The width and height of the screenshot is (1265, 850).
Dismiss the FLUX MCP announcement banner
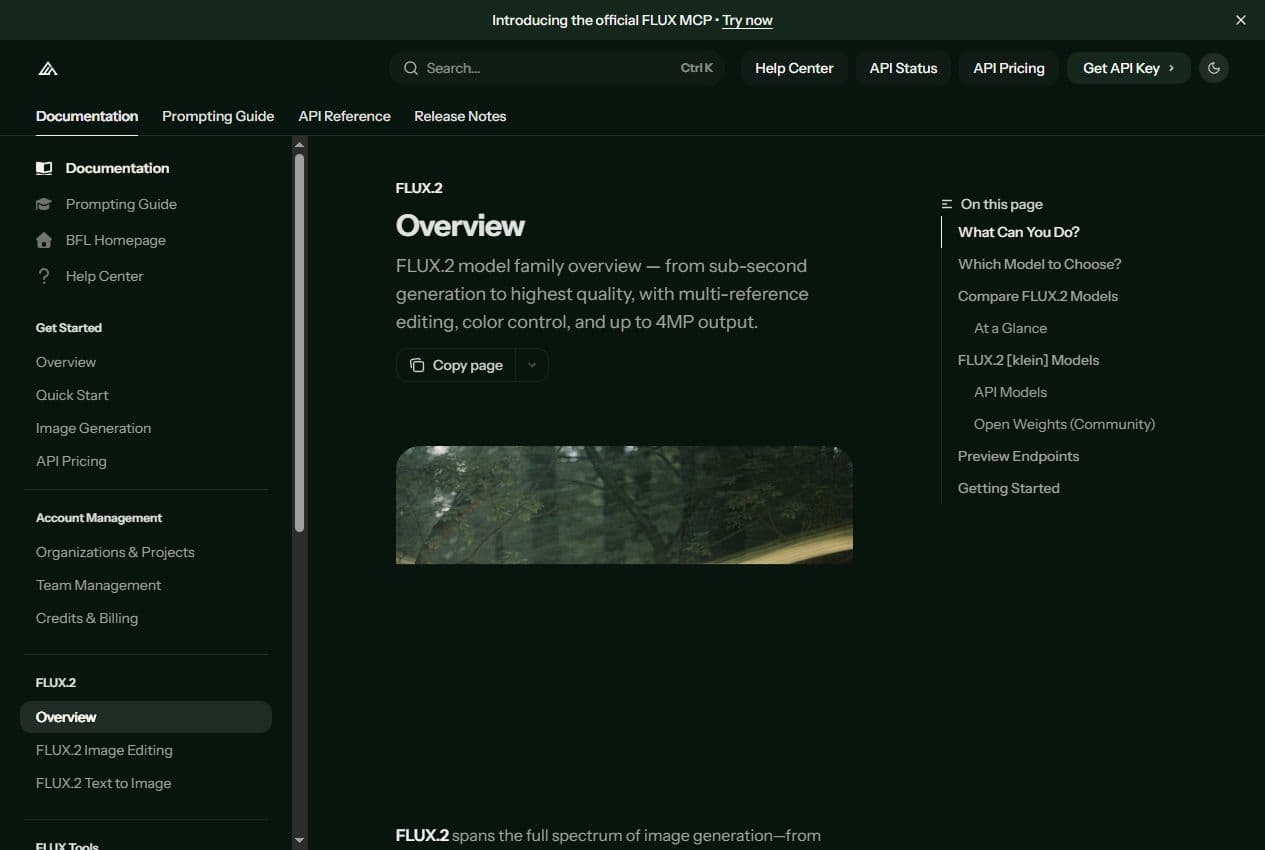(1241, 20)
